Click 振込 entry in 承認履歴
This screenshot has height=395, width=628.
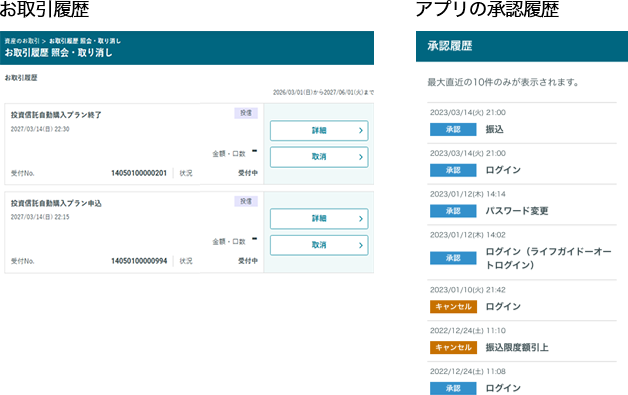click(x=495, y=129)
